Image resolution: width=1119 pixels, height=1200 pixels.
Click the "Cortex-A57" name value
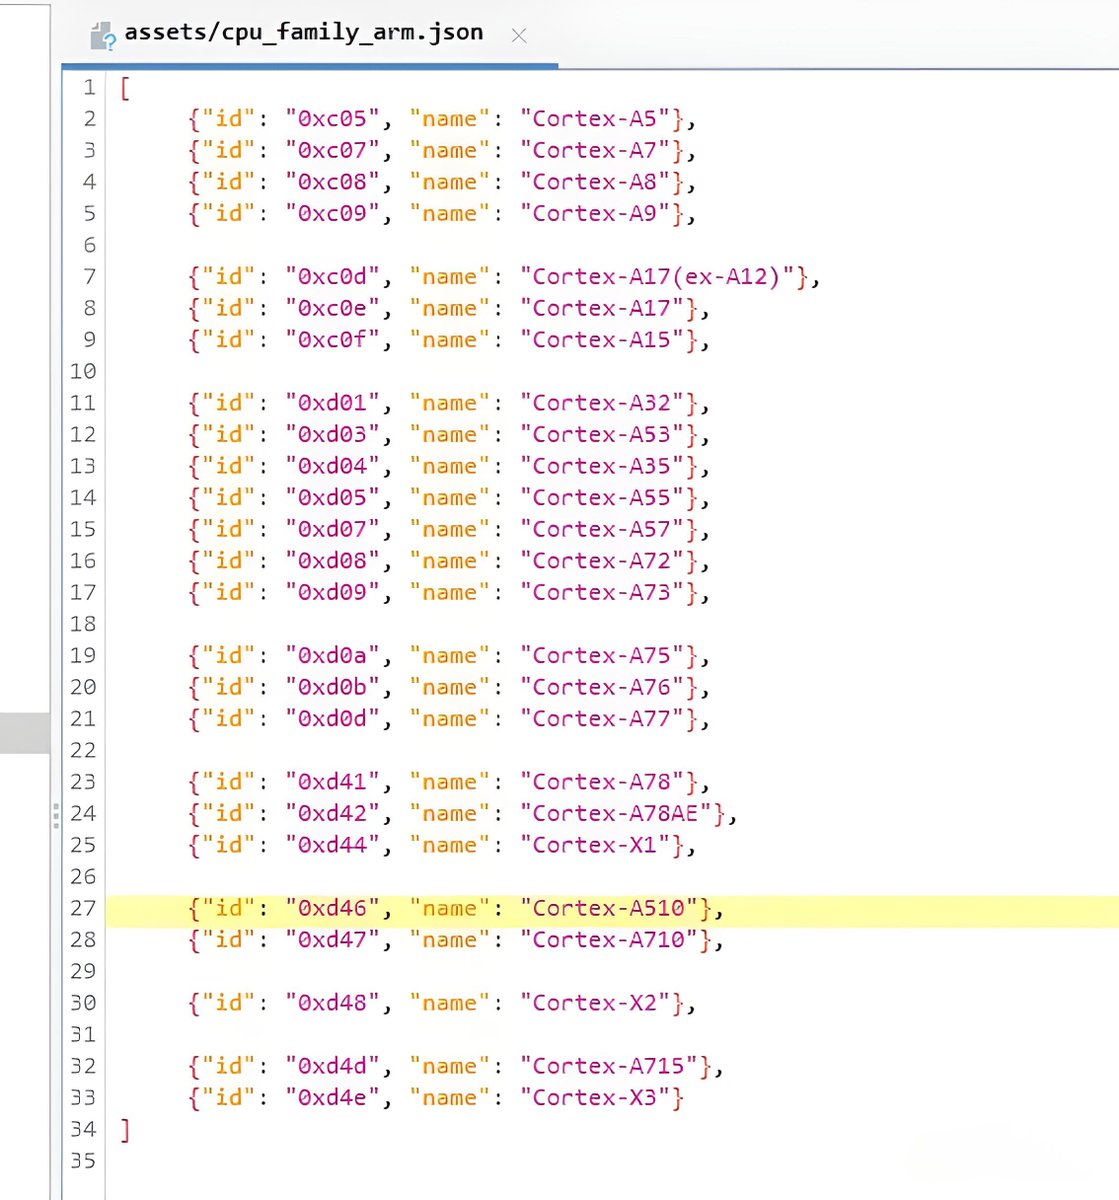pyautogui.click(x=602, y=530)
